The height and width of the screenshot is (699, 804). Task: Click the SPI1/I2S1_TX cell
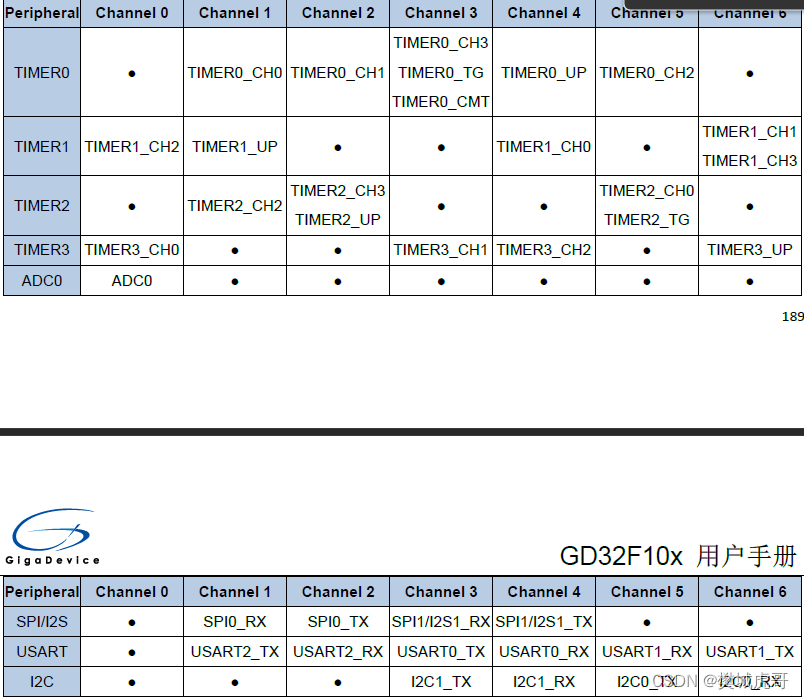pyautogui.click(x=543, y=621)
